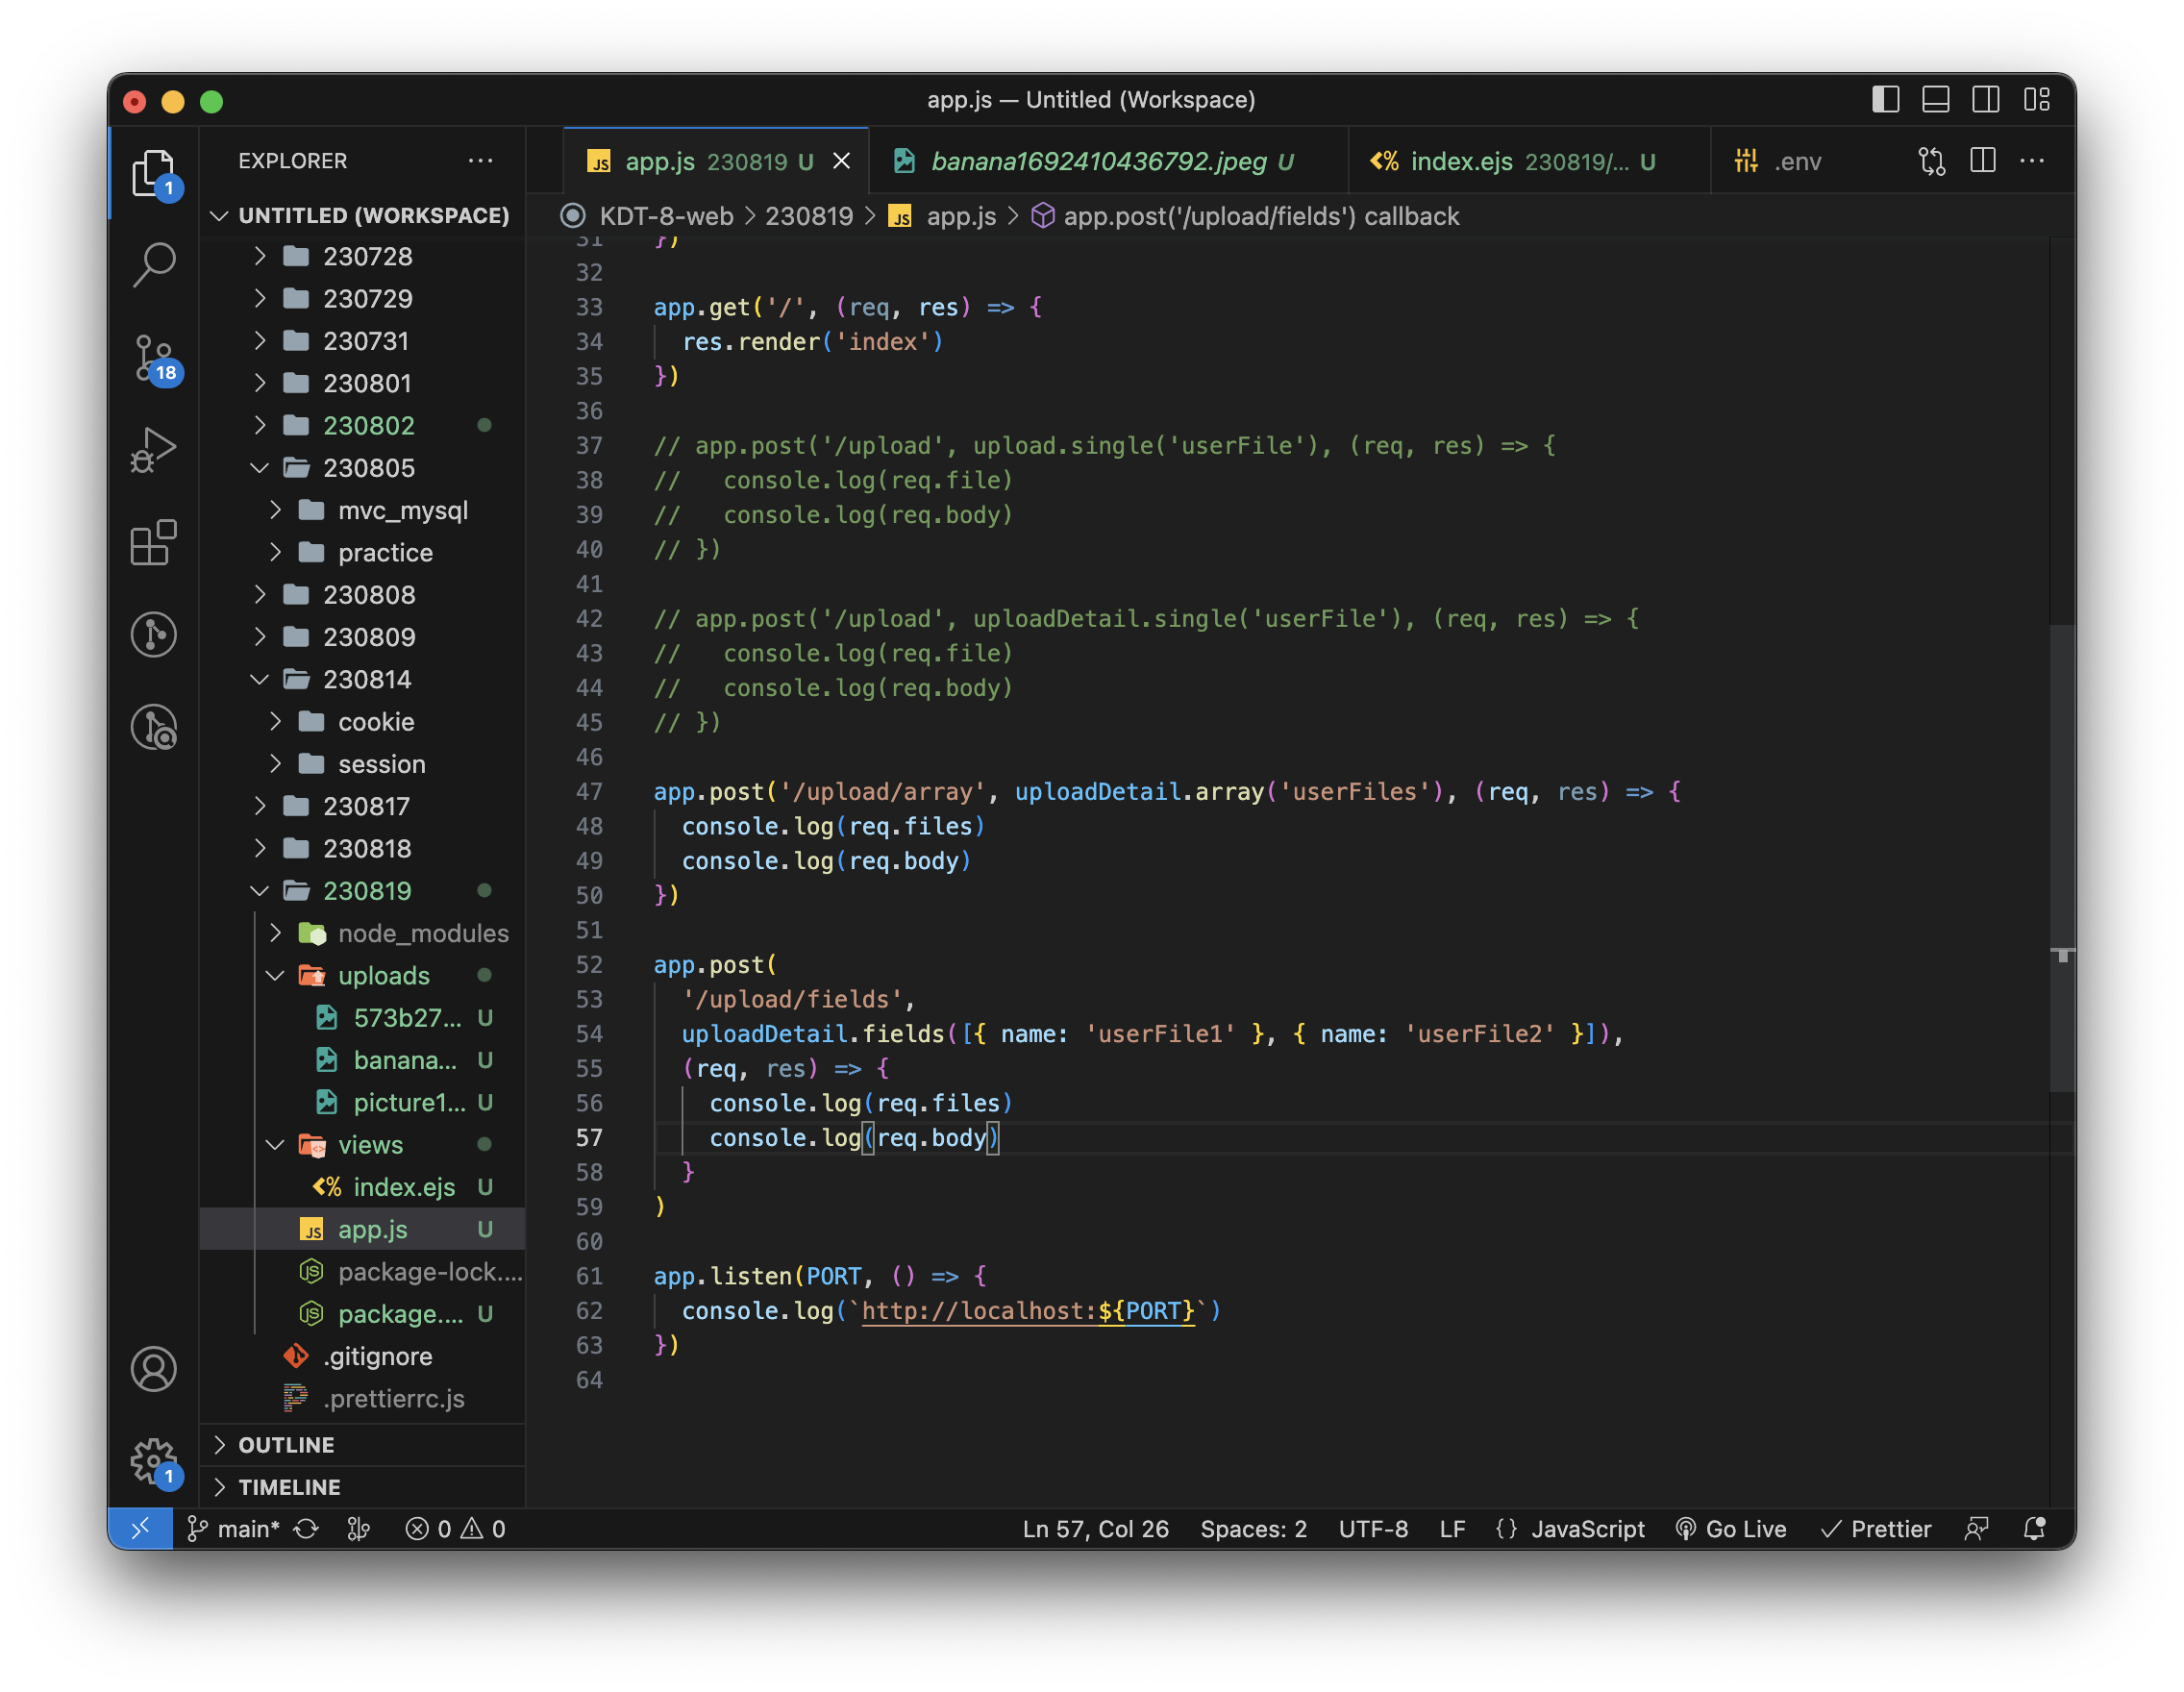
Task: Collapse the uploads folder
Action: pyautogui.click(x=363, y=976)
